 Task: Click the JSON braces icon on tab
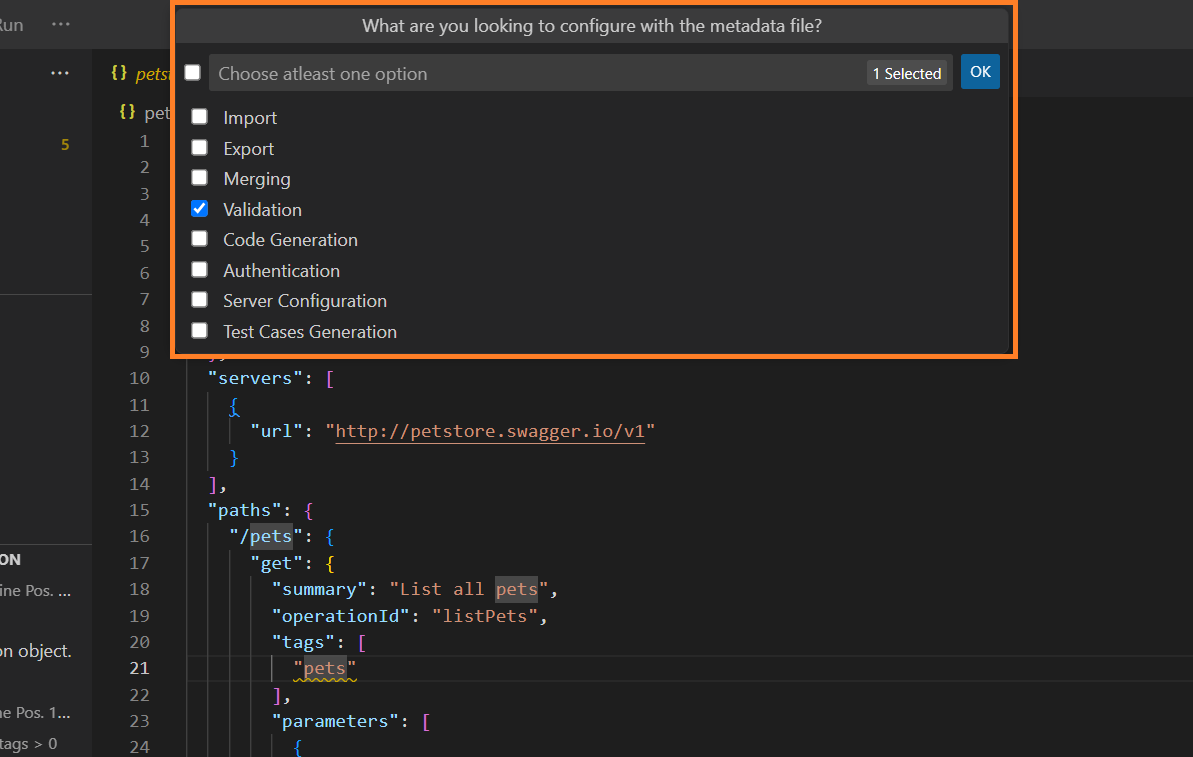119,72
